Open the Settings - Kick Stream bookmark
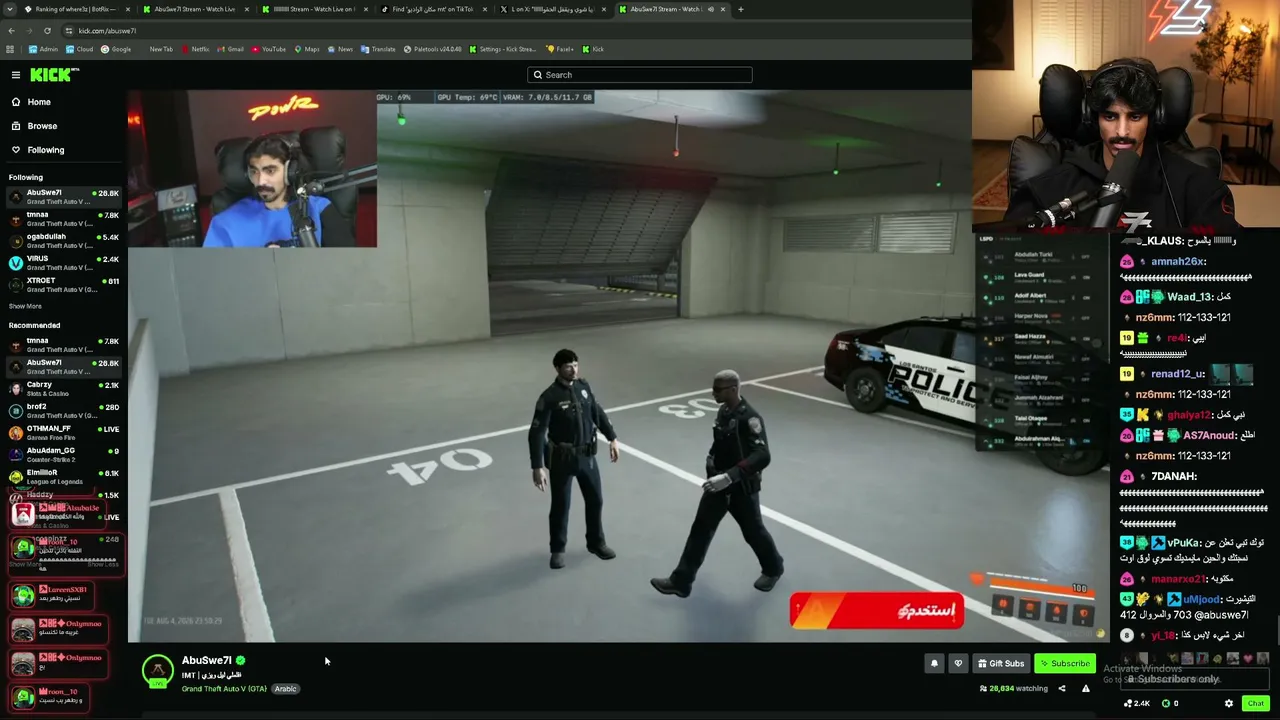The height and width of the screenshot is (720, 1280). (x=503, y=49)
